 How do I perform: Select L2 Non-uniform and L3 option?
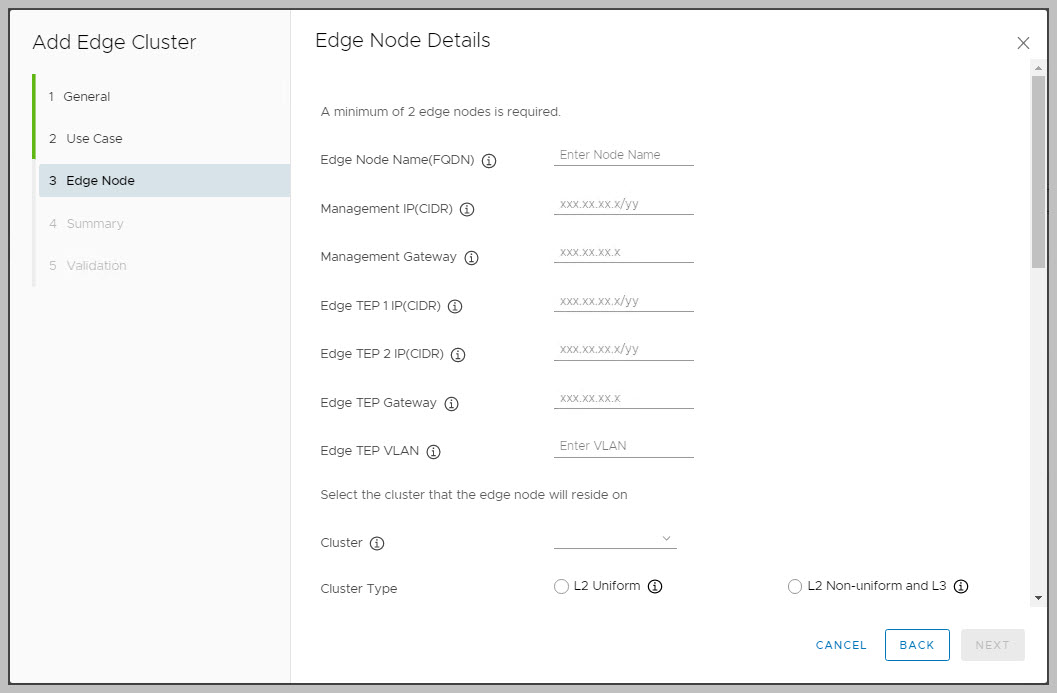(795, 587)
